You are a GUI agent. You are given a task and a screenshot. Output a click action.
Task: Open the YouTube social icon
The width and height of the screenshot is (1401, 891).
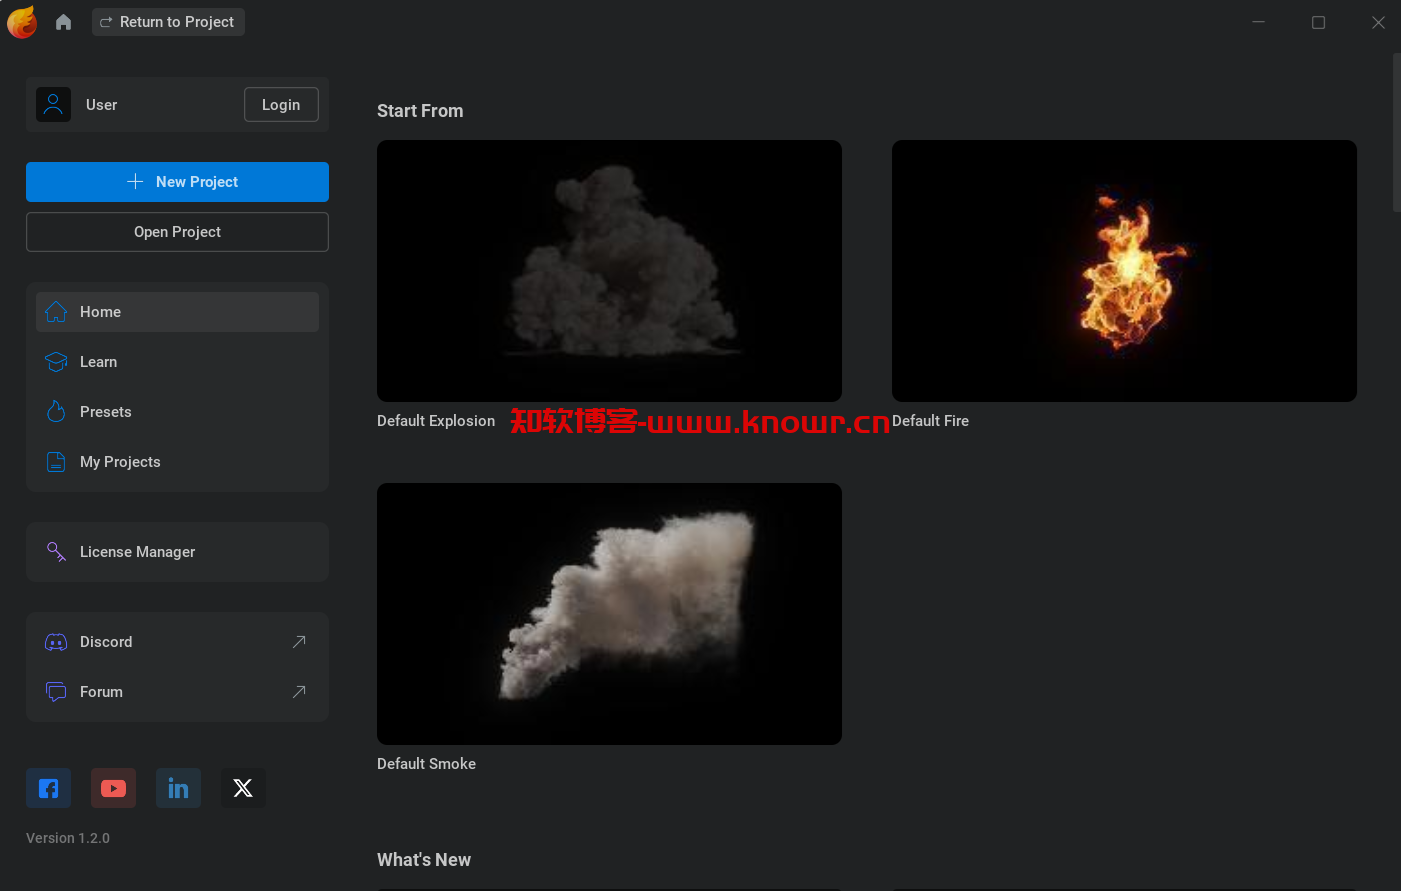(x=113, y=788)
